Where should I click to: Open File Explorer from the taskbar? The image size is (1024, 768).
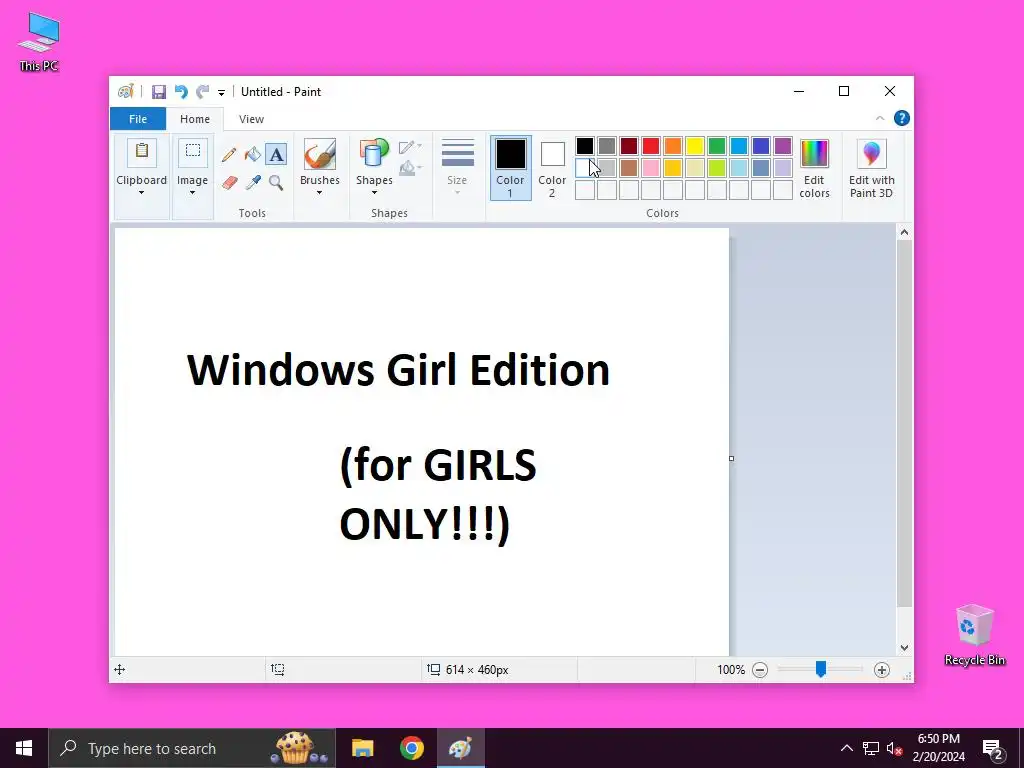[362, 748]
